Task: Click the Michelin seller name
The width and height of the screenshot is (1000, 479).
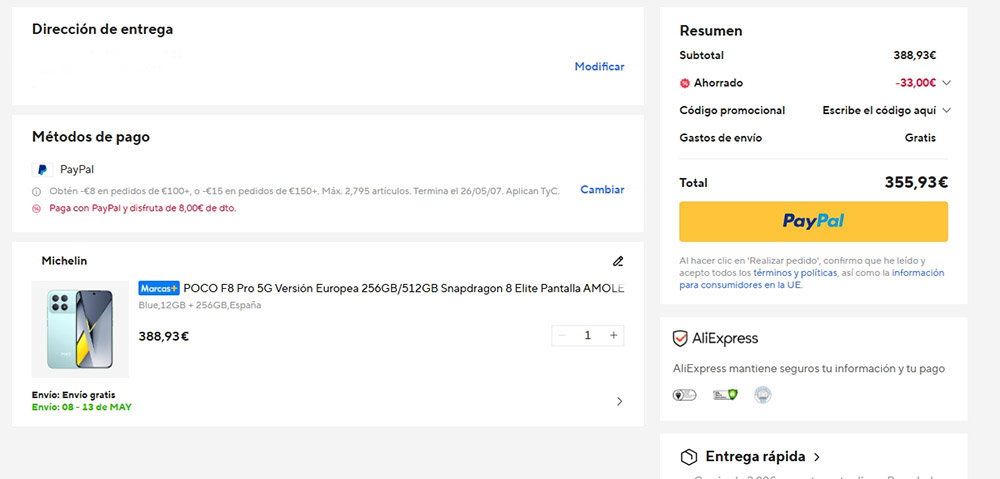Action: pyautogui.click(x=64, y=261)
